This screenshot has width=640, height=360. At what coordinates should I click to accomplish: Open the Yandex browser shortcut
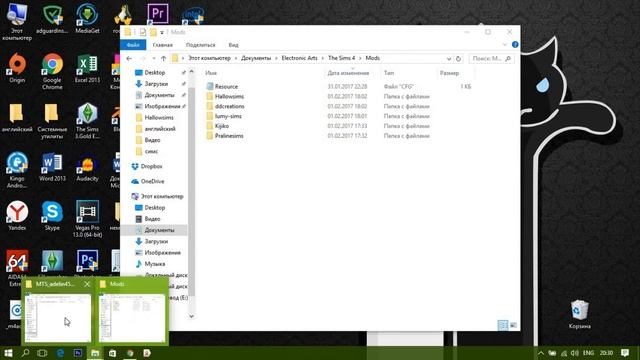coord(17,216)
